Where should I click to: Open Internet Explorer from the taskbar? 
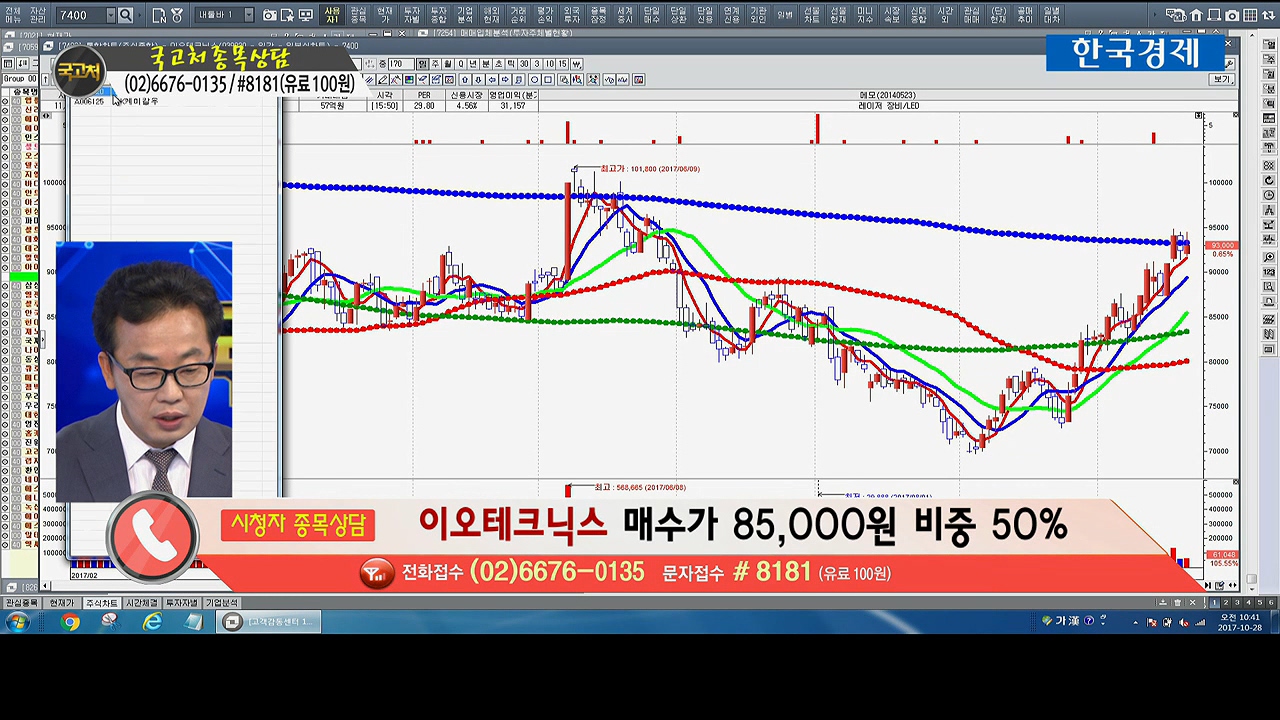(x=152, y=622)
